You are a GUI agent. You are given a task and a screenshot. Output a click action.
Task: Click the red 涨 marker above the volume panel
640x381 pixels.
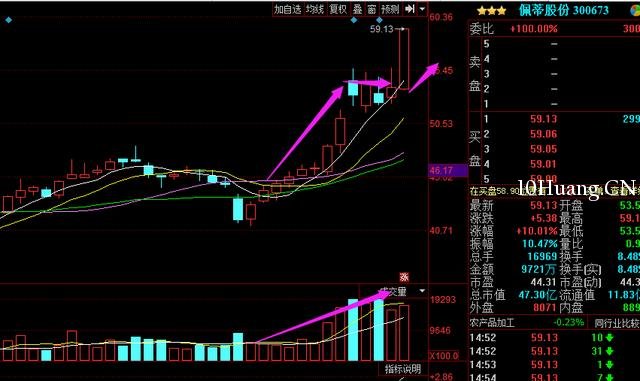[x=404, y=277]
